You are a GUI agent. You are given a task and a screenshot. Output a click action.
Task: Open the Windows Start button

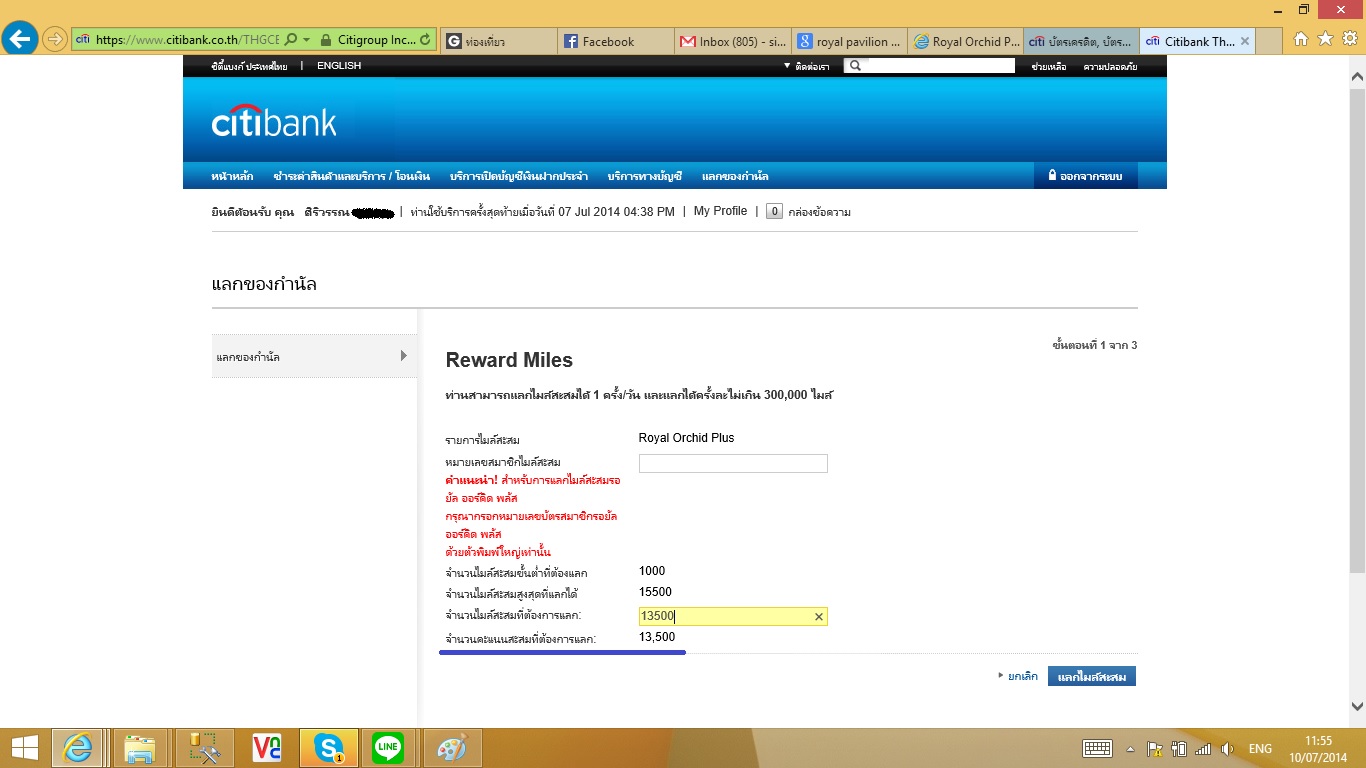click(24, 748)
